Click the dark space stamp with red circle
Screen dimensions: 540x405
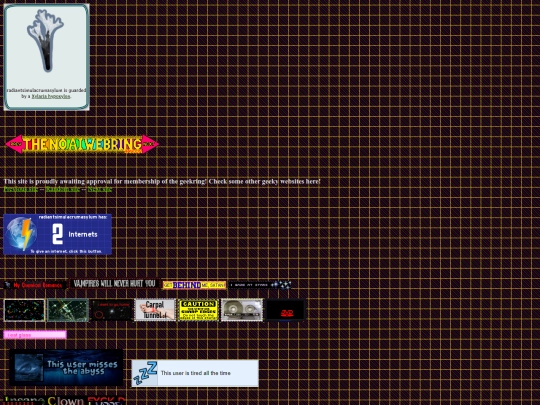coord(111,310)
